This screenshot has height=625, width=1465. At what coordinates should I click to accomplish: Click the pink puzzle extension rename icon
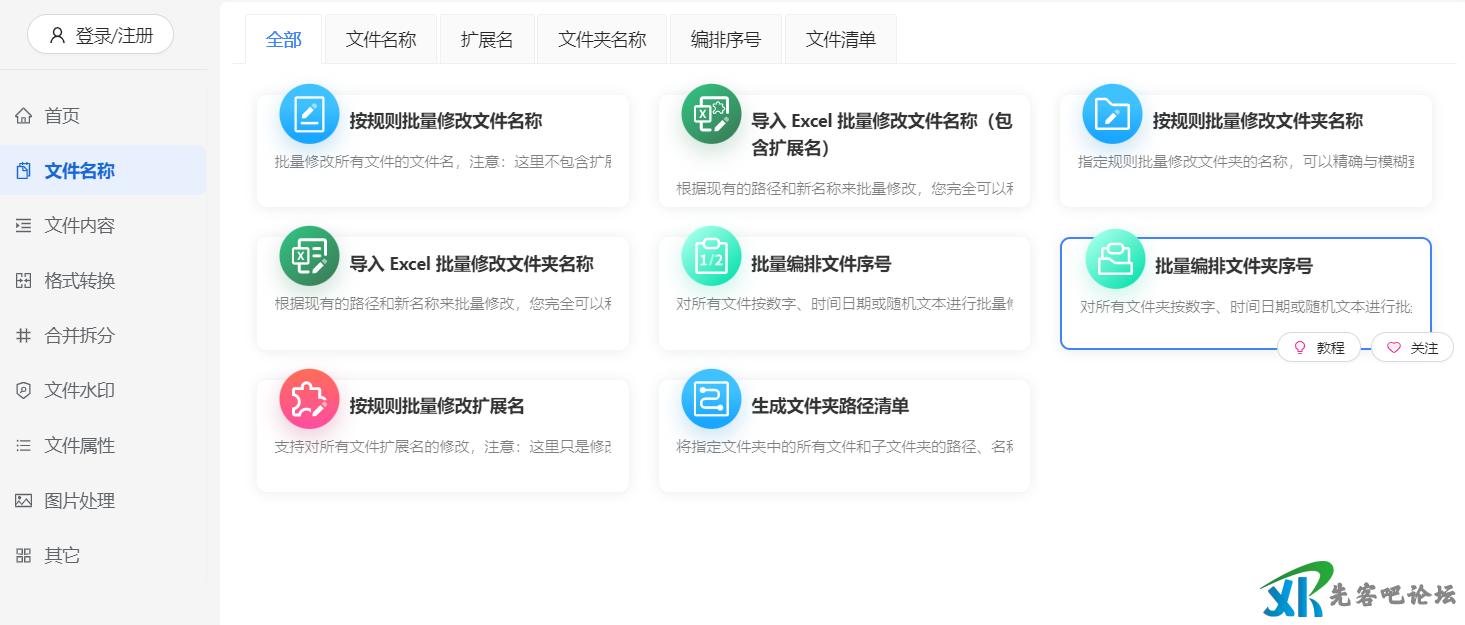point(309,399)
